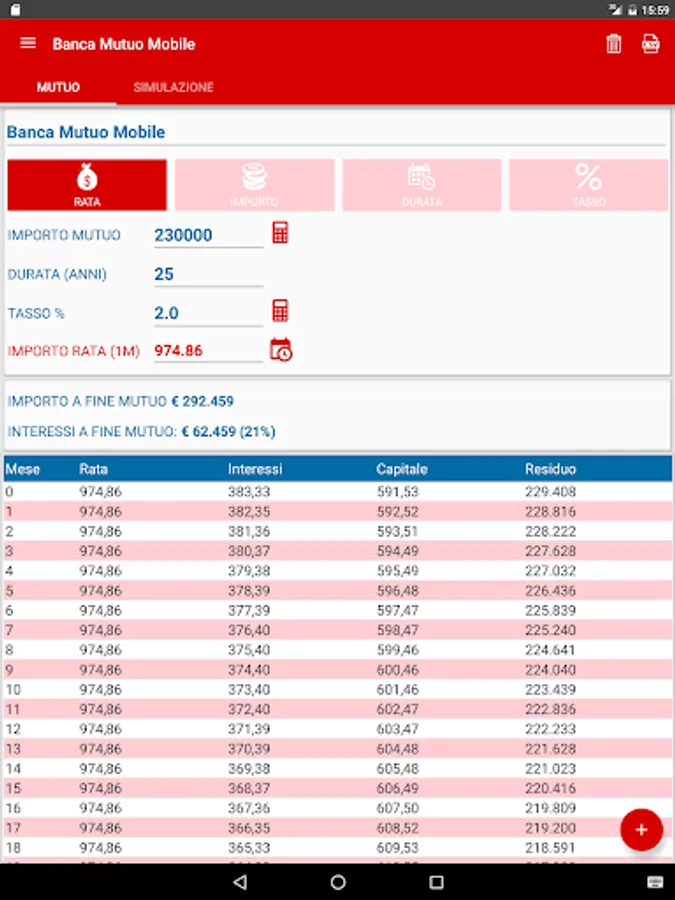Screen dimensions: 675x900
Task: Select residual 223.439 in month 10 row
Action: click(x=550, y=690)
